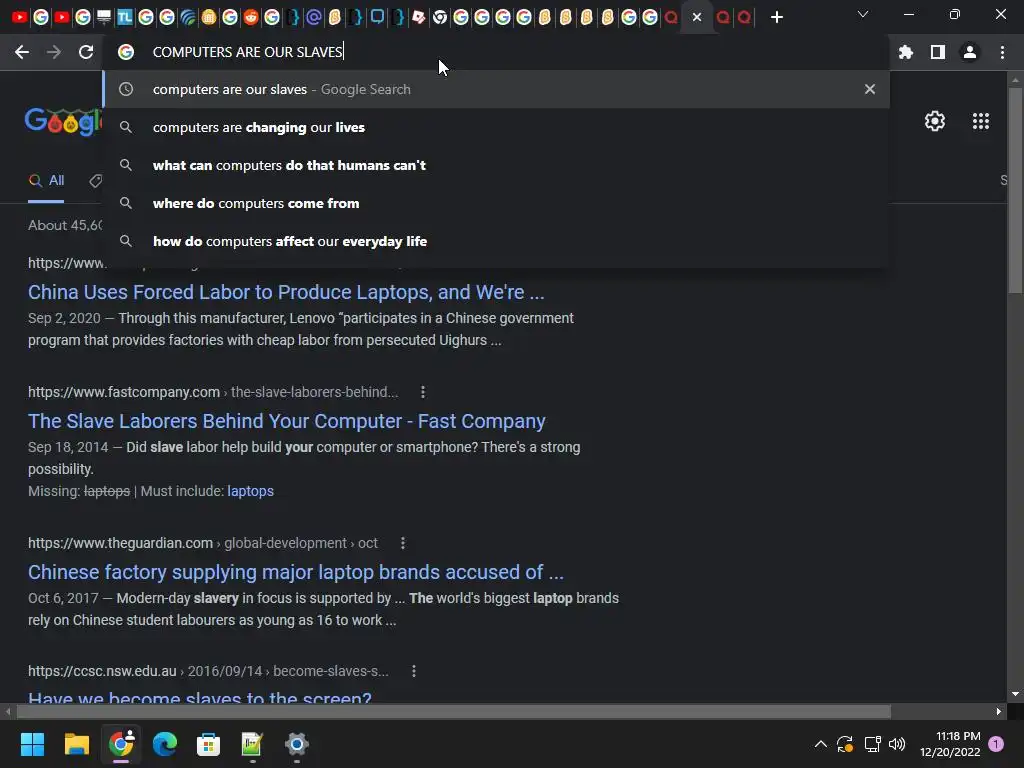The width and height of the screenshot is (1024, 768).
Task: Click the horizontal scrollbar right arrow
Action: click(999, 711)
